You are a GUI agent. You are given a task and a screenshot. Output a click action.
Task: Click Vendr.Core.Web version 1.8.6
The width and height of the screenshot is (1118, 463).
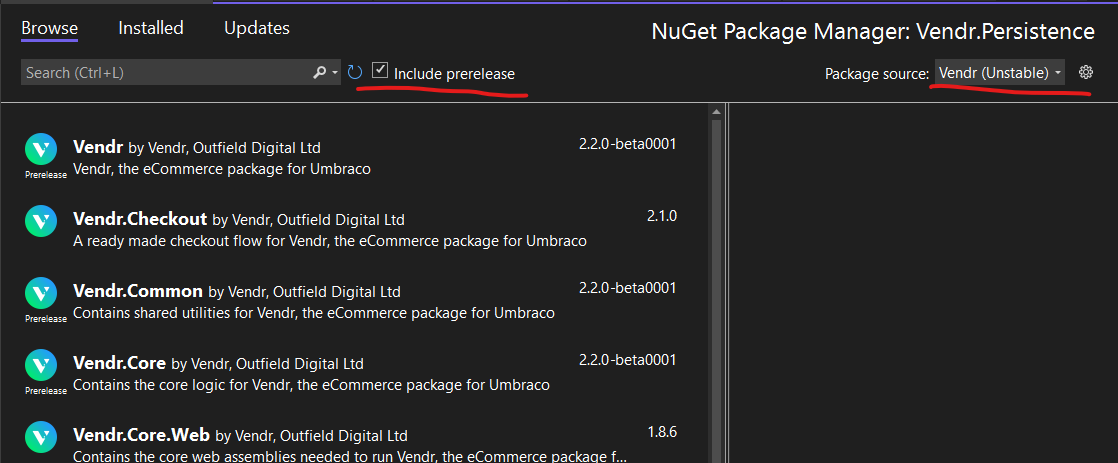tap(662, 432)
